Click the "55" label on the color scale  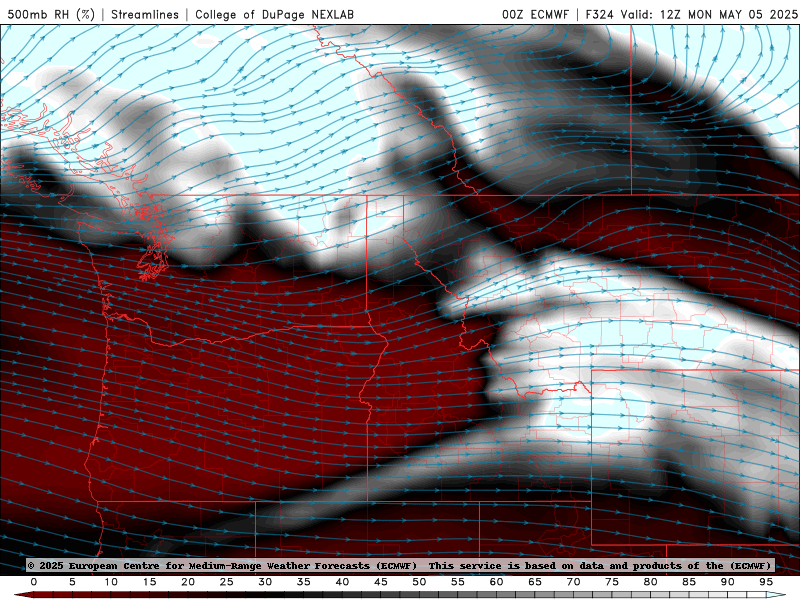tap(458, 582)
